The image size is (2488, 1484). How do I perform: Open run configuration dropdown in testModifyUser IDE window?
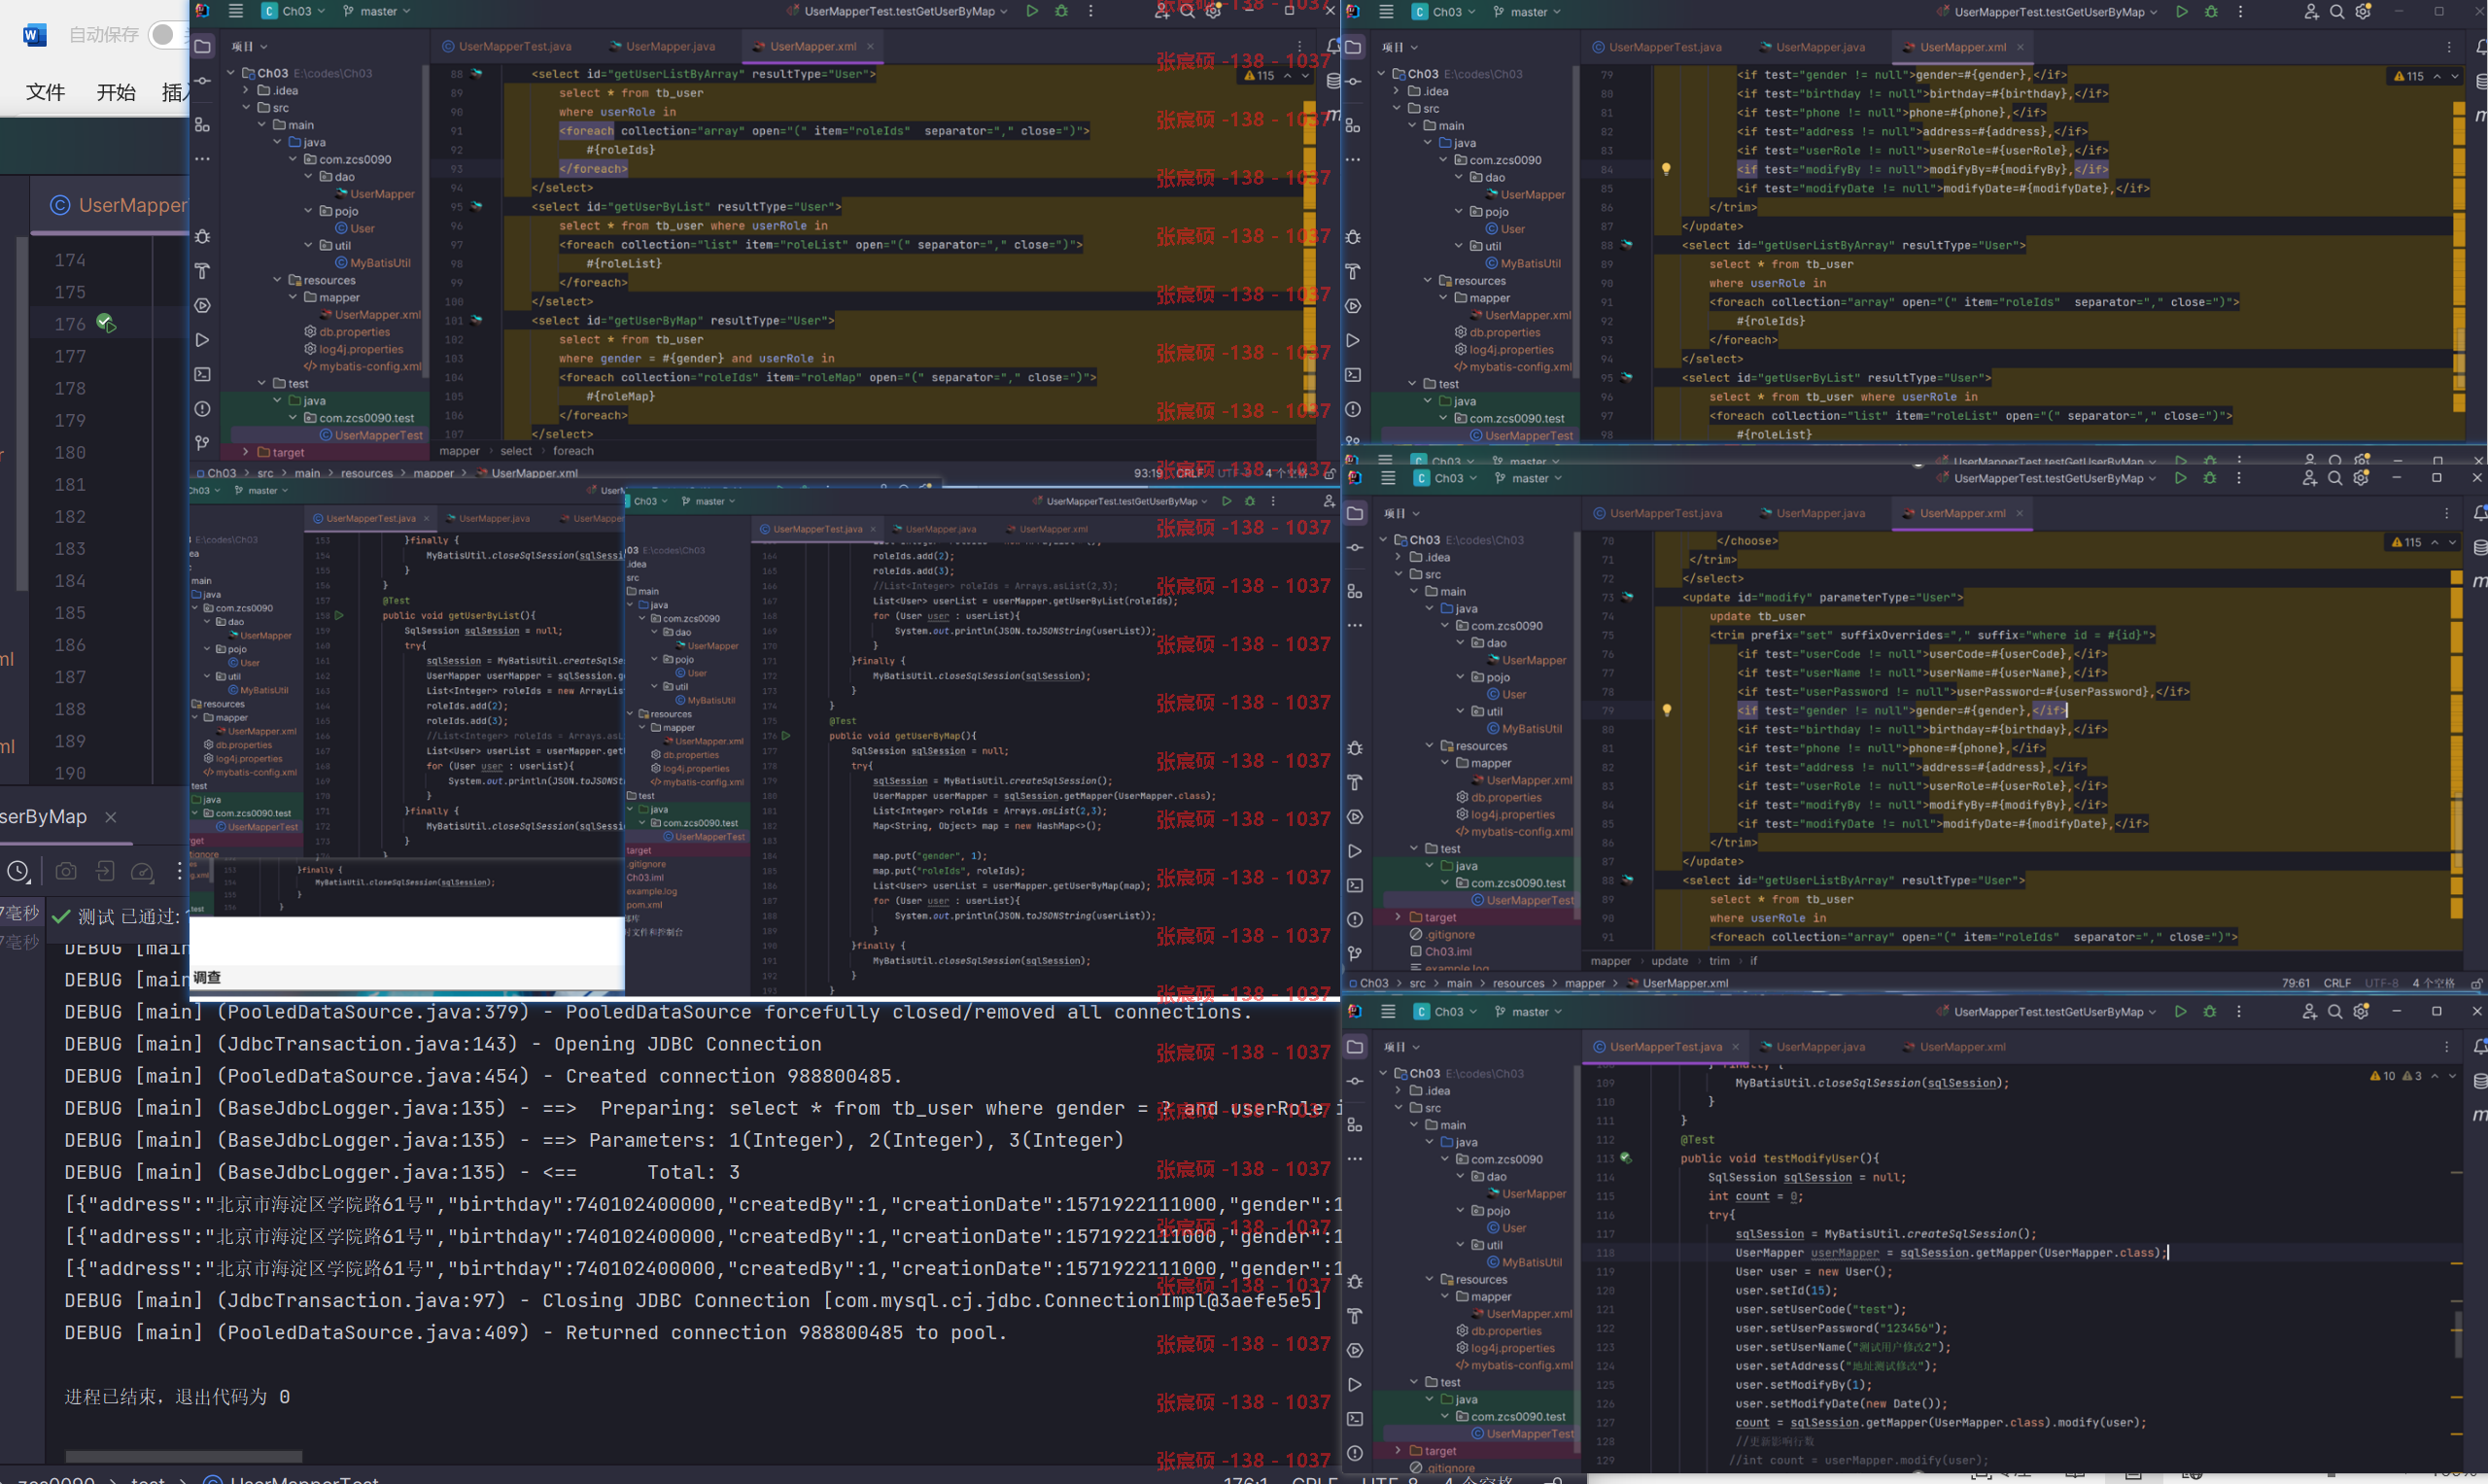pos(2047,1012)
